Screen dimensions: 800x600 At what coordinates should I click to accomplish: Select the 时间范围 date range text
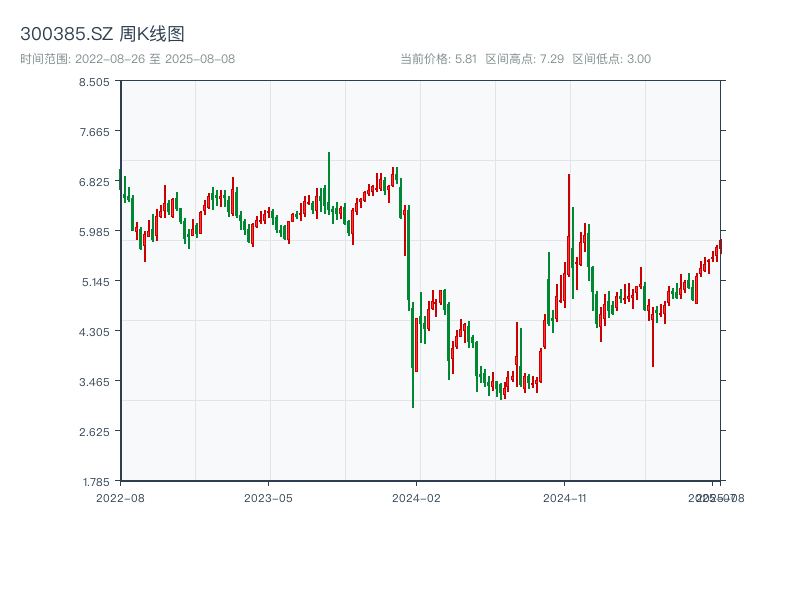point(127,59)
